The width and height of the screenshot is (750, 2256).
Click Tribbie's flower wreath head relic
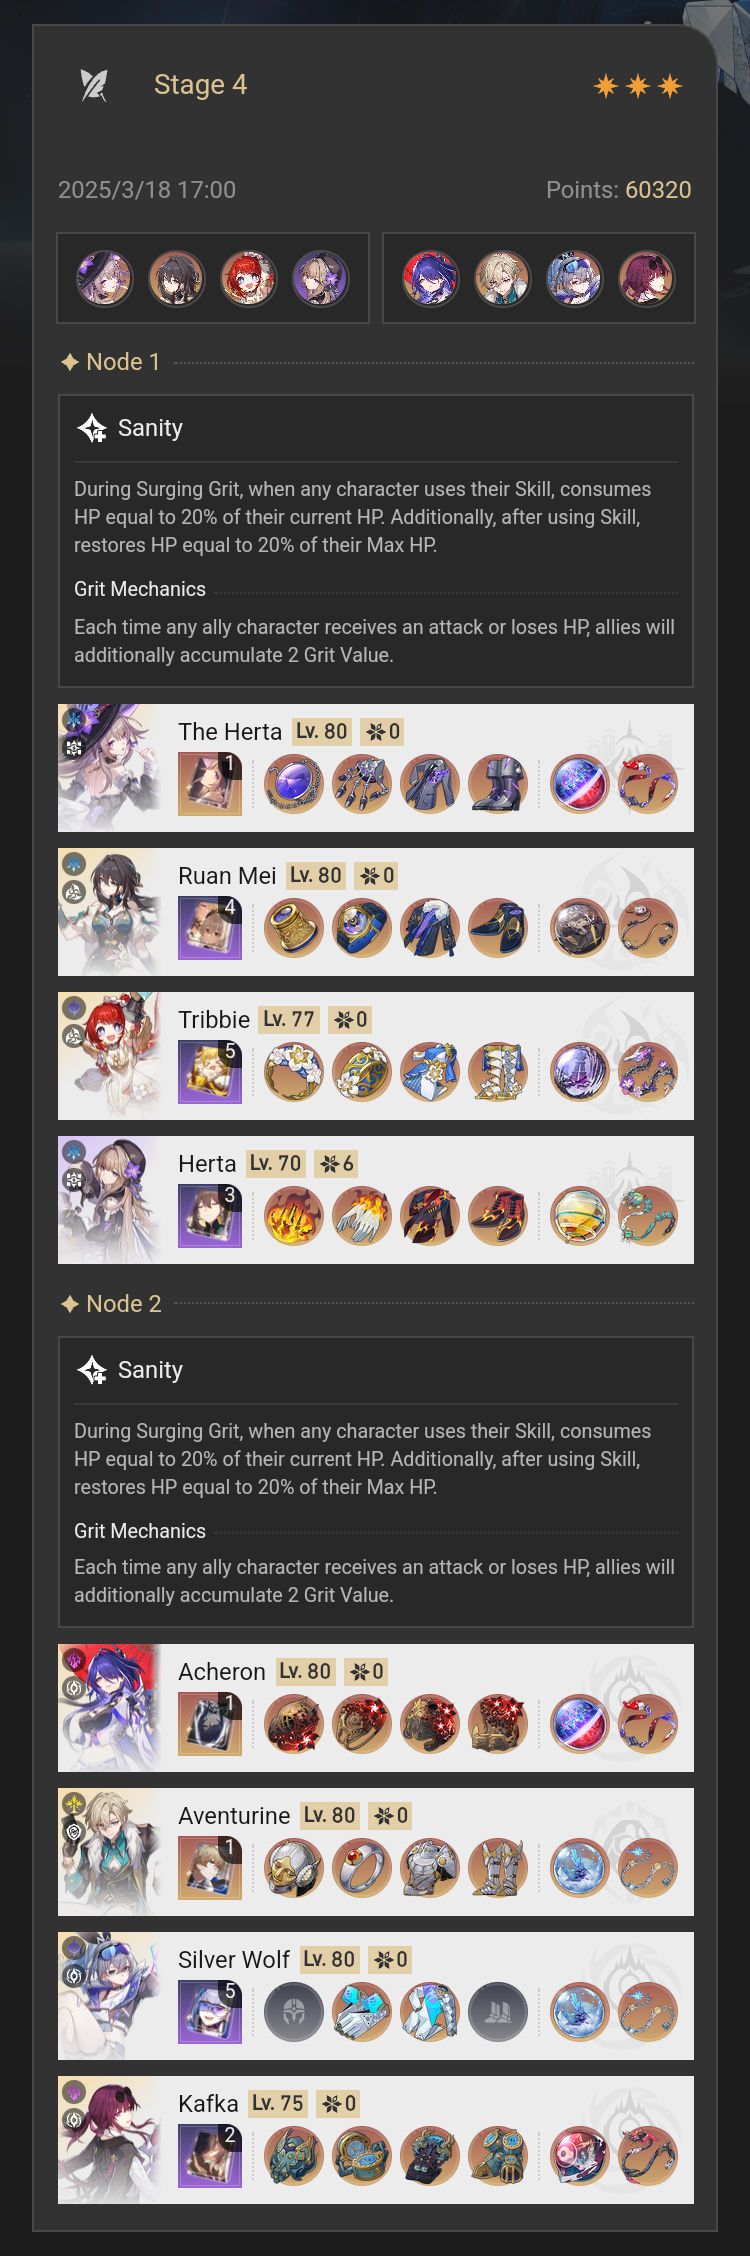(x=294, y=1072)
